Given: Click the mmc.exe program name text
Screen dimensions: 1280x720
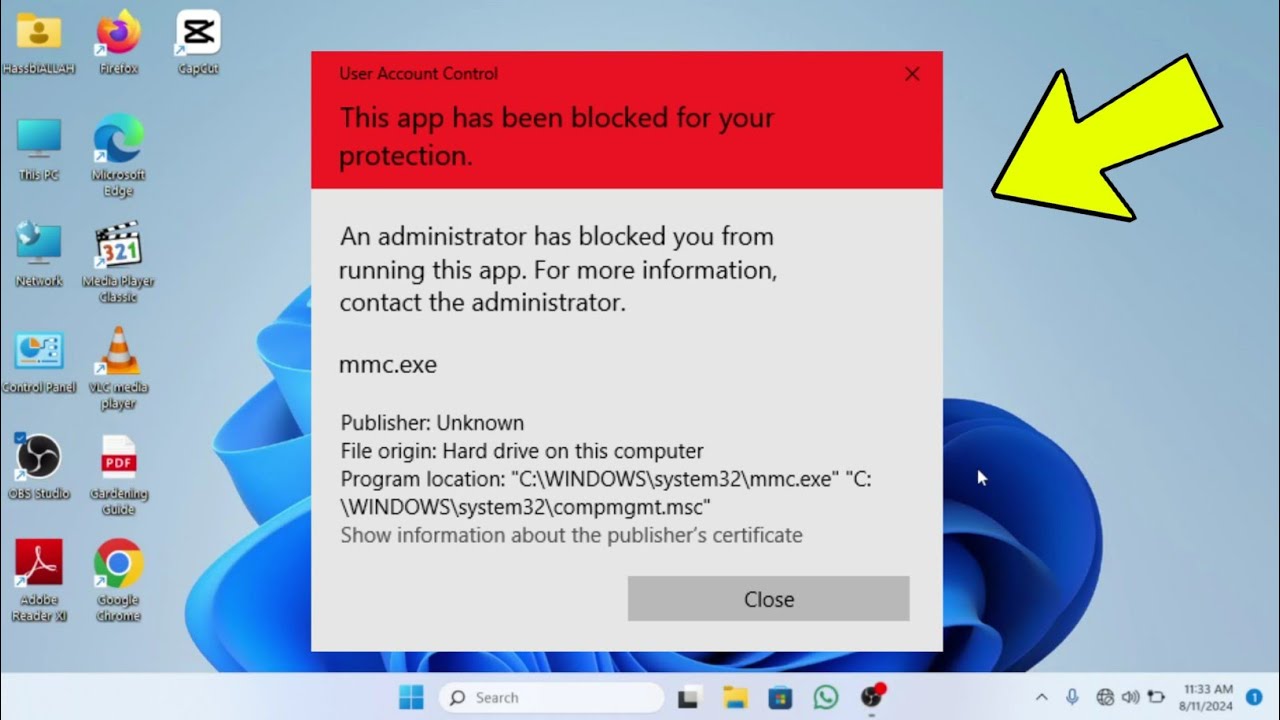Looking at the screenshot, I should [388, 365].
